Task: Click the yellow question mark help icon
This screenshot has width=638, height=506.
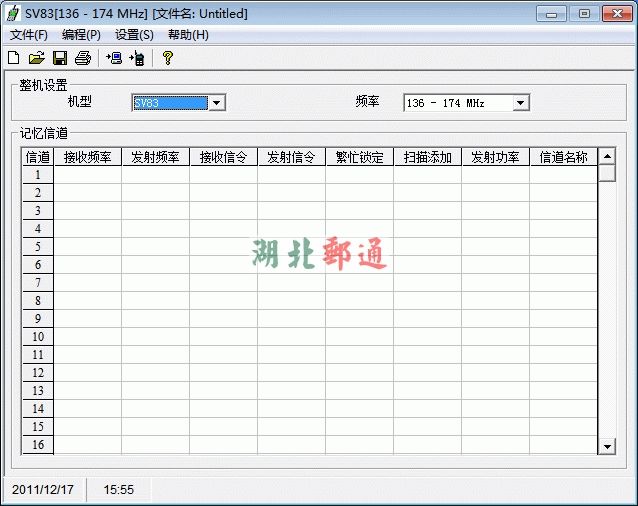Action: pos(168,58)
